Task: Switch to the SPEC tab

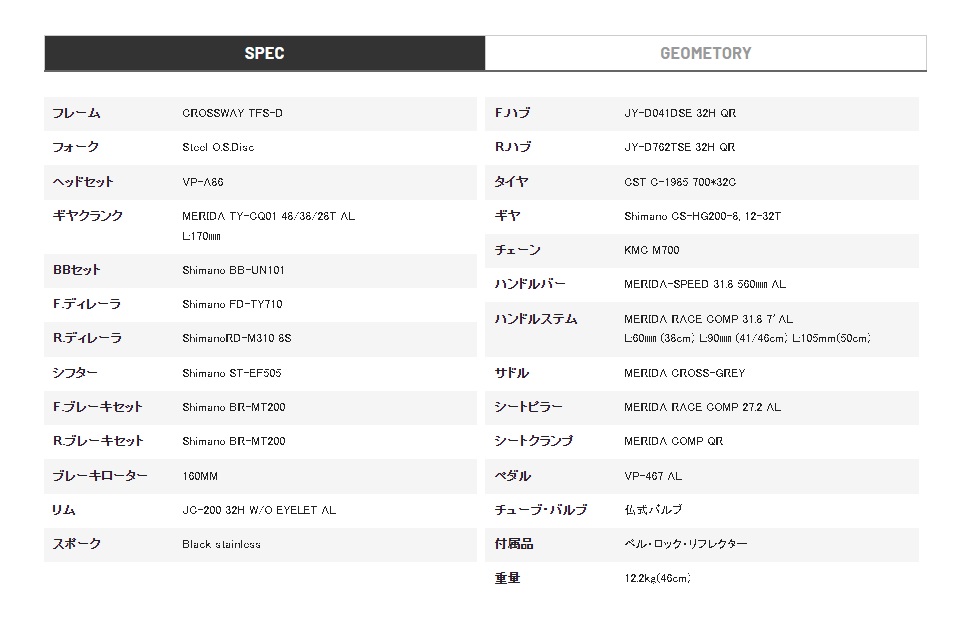Action: (x=264, y=53)
